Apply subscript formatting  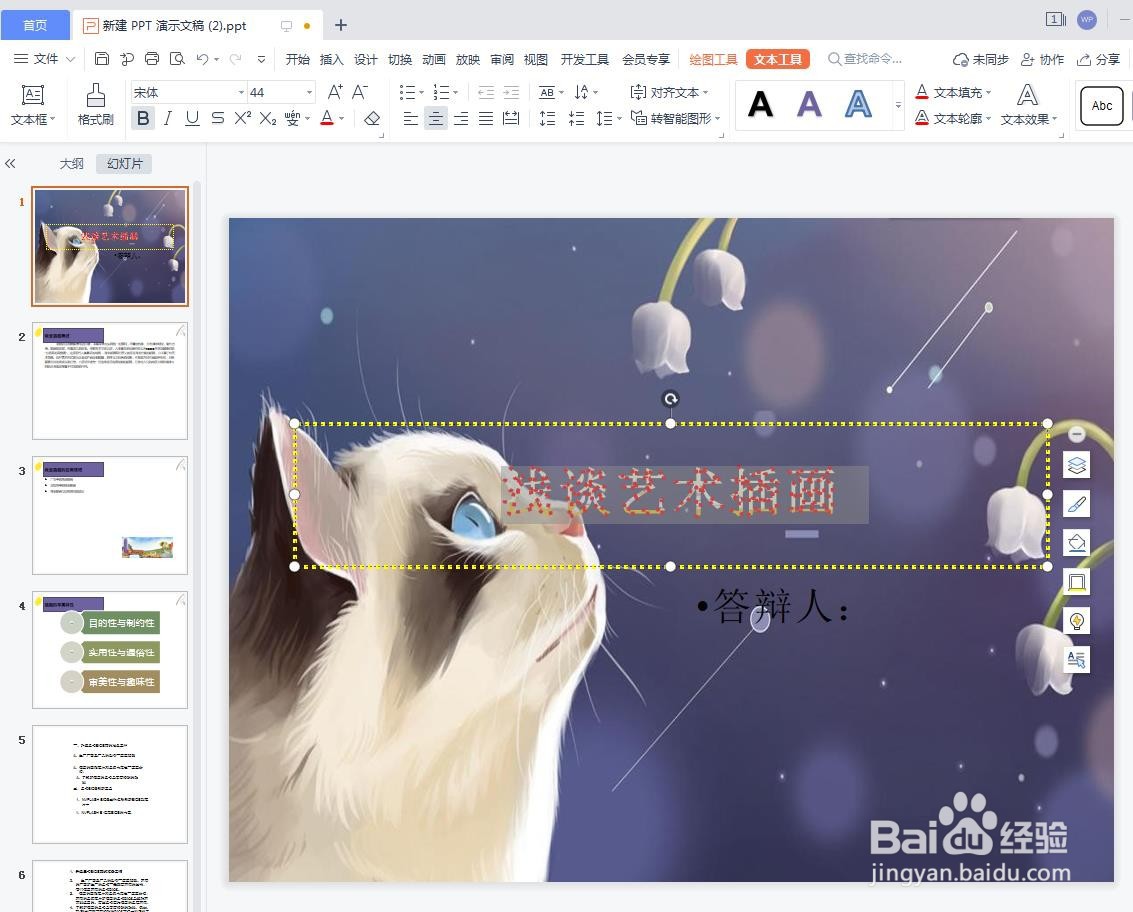coord(268,119)
